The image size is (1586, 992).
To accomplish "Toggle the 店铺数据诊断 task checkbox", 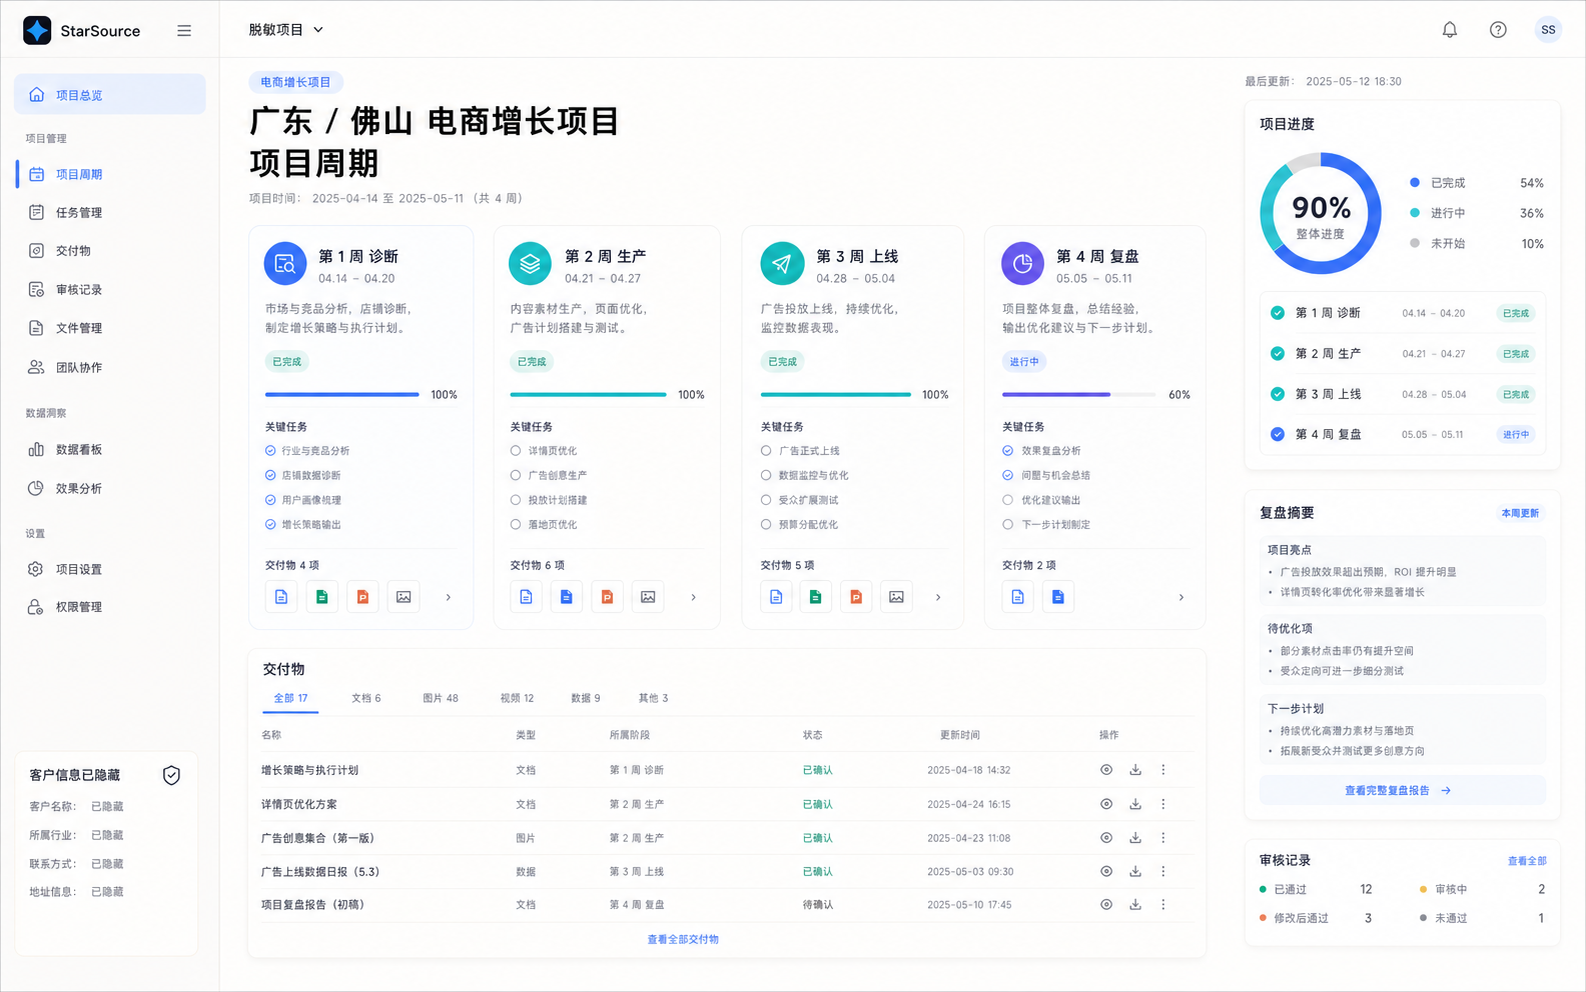I will point(270,475).
